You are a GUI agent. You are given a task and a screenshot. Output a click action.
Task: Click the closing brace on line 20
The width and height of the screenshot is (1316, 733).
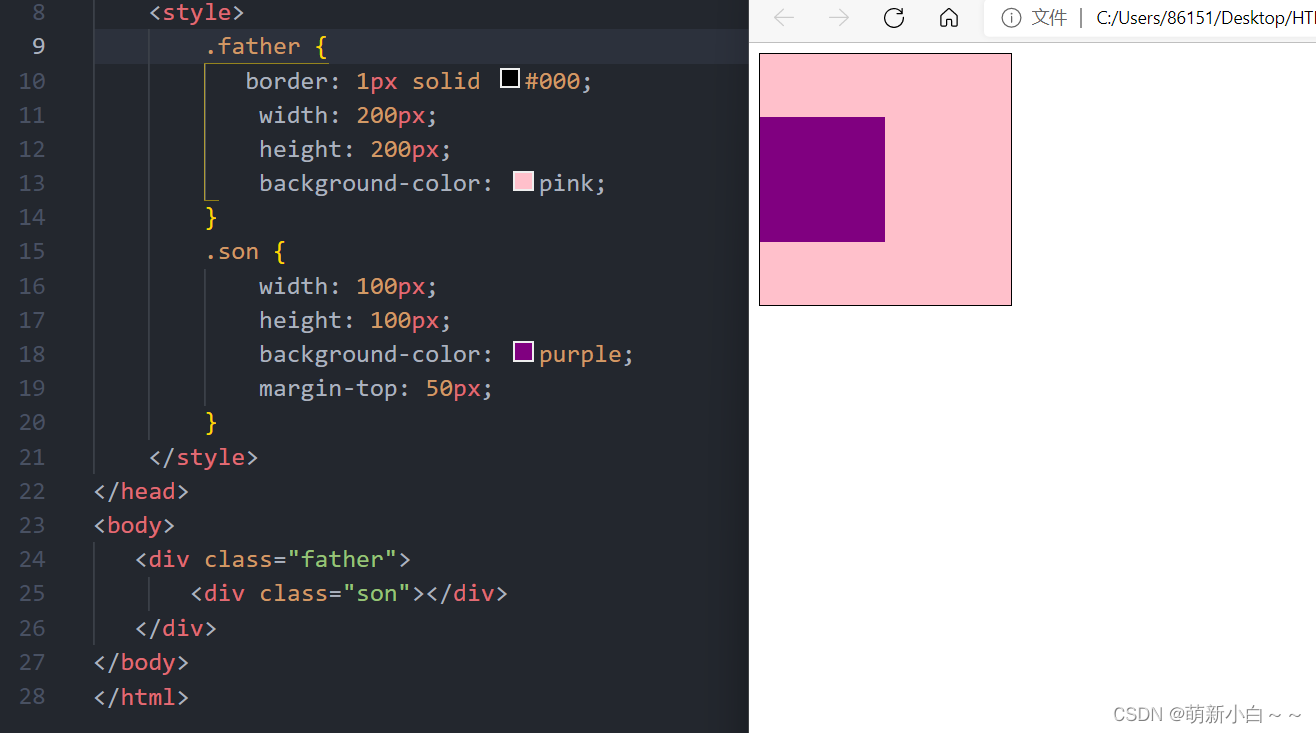[x=211, y=422]
